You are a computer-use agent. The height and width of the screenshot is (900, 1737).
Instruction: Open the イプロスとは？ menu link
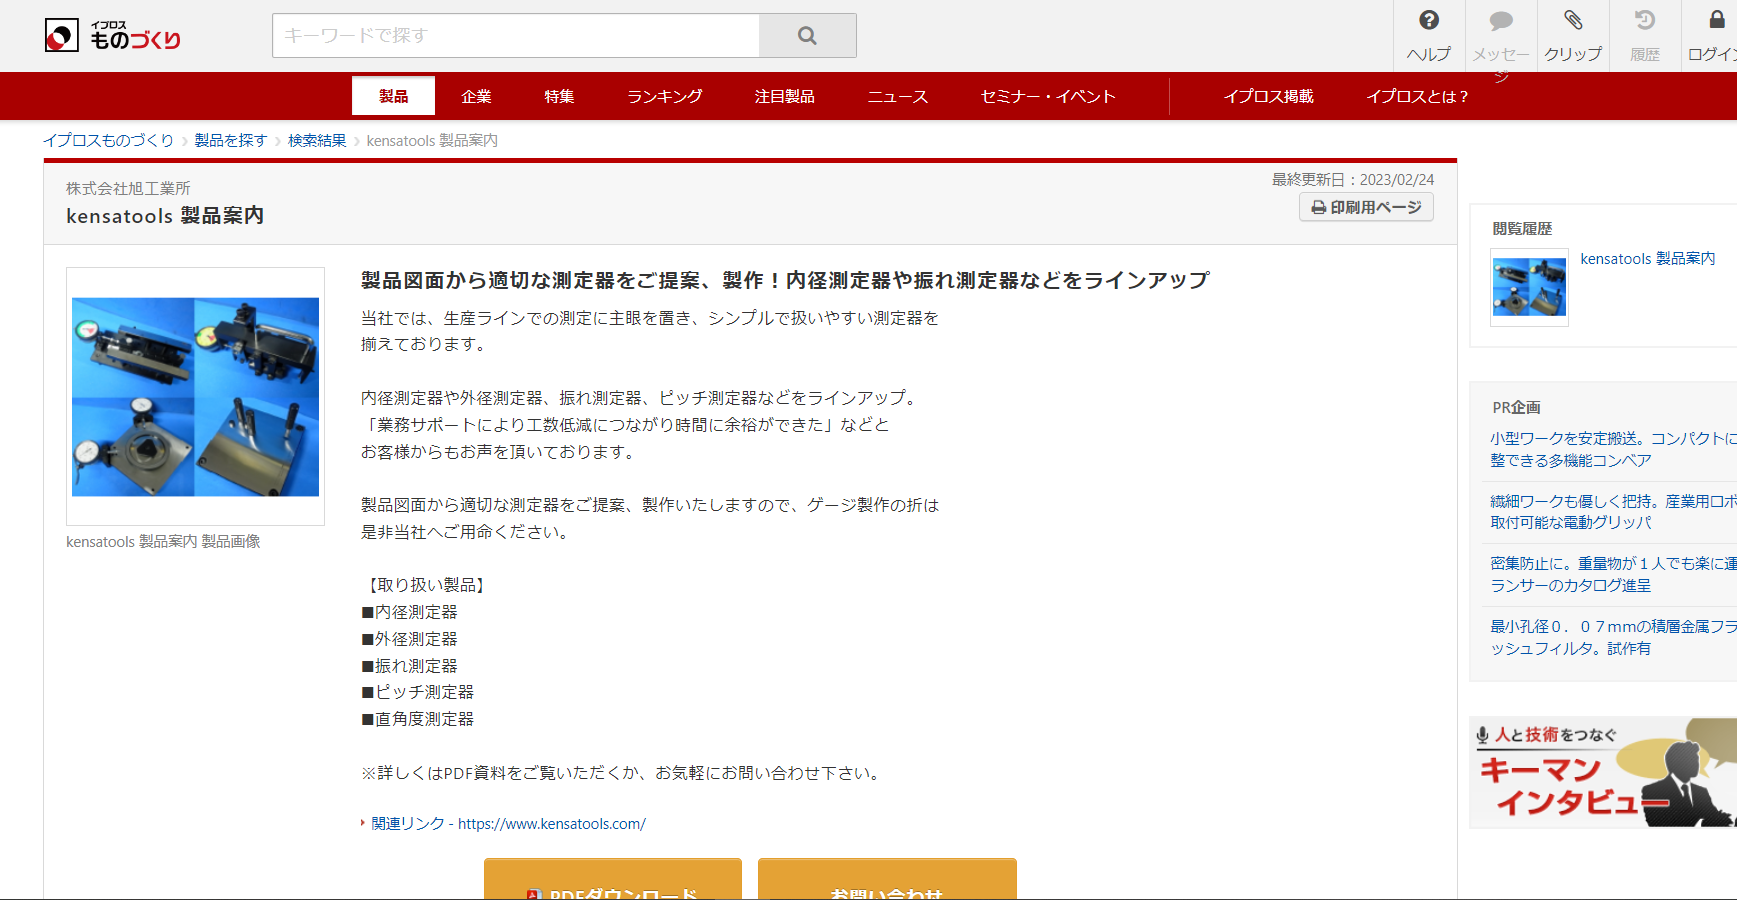coord(1418,96)
